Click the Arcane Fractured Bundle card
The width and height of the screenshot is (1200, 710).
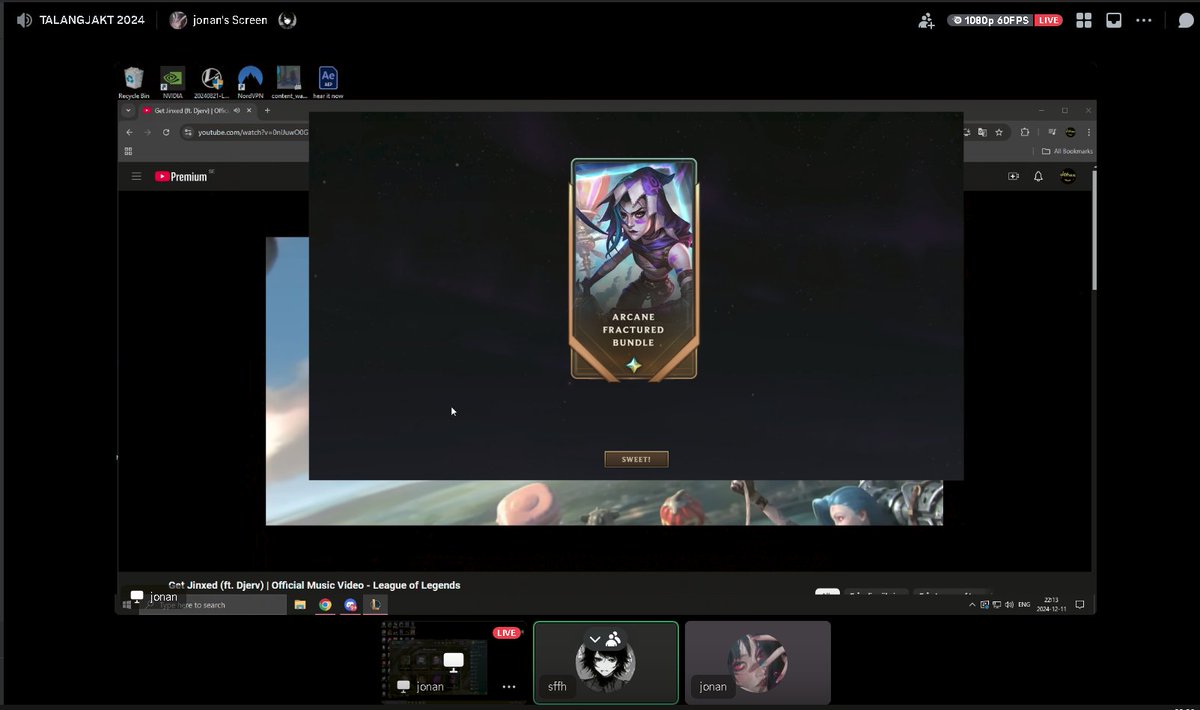tap(634, 268)
